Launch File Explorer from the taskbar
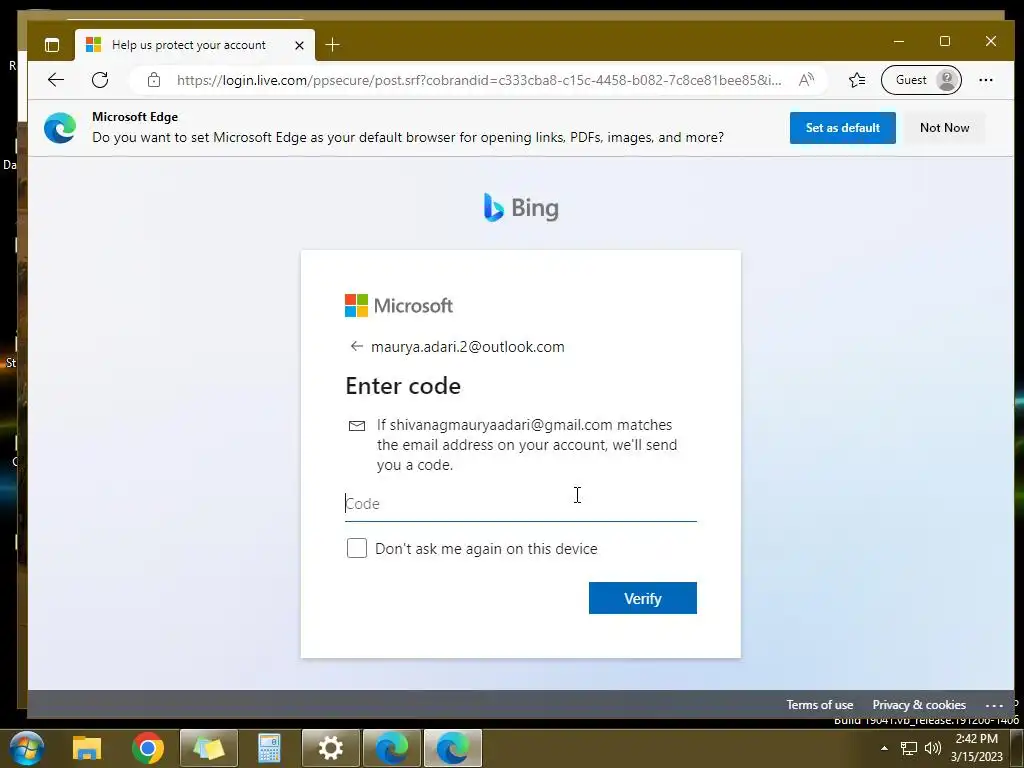This screenshot has height=768, width=1024. coord(87,748)
